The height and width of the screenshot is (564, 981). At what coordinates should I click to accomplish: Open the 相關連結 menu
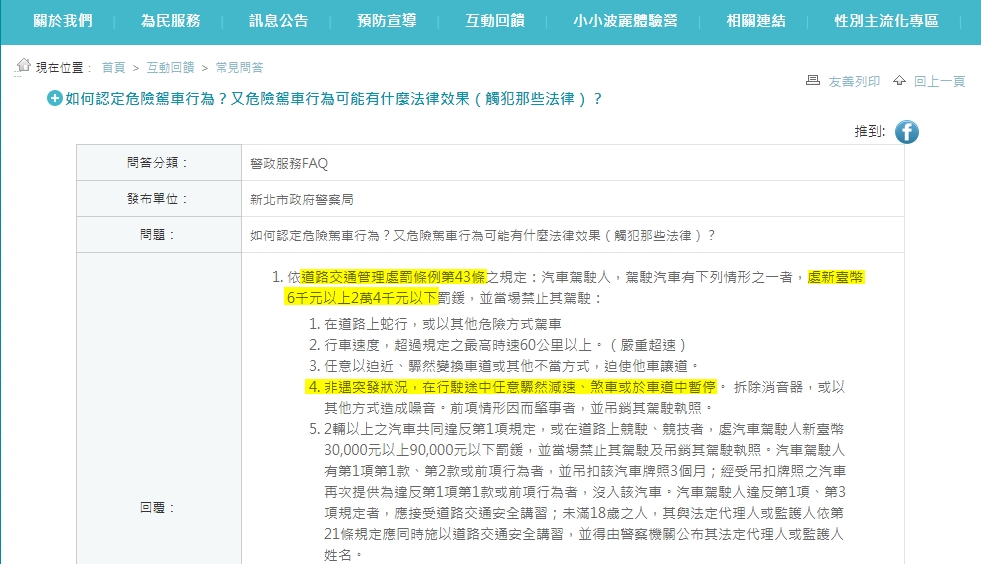tap(756, 21)
